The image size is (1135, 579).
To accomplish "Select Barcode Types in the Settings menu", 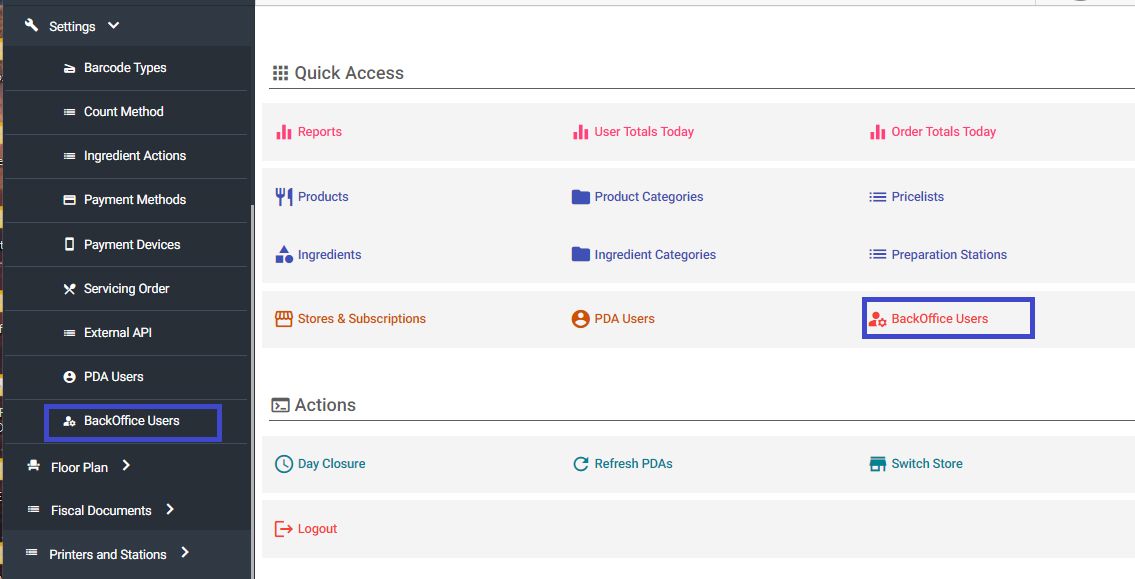I will pyautogui.click(x=124, y=68).
